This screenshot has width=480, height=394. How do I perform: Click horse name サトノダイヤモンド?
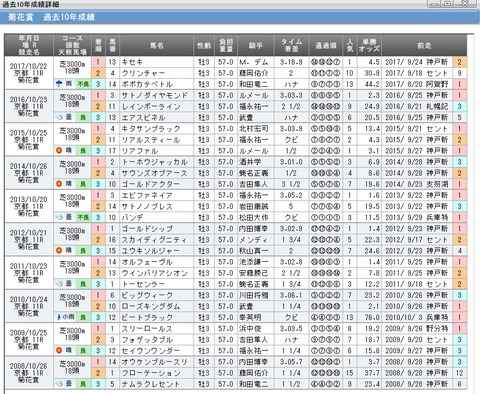(x=154, y=95)
